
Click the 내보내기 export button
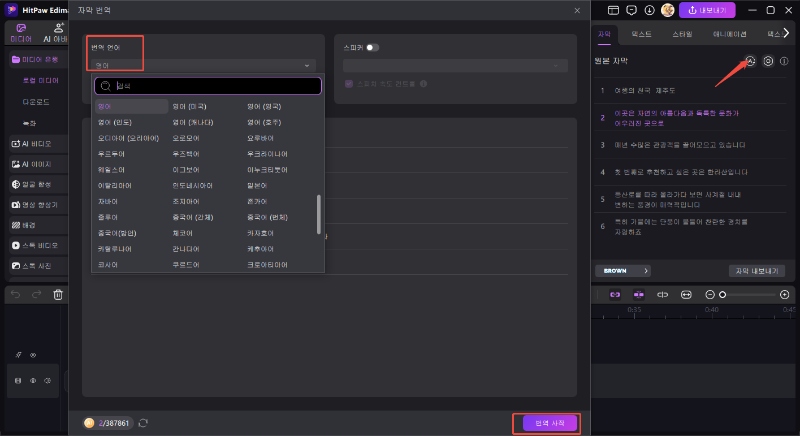(x=707, y=10)
